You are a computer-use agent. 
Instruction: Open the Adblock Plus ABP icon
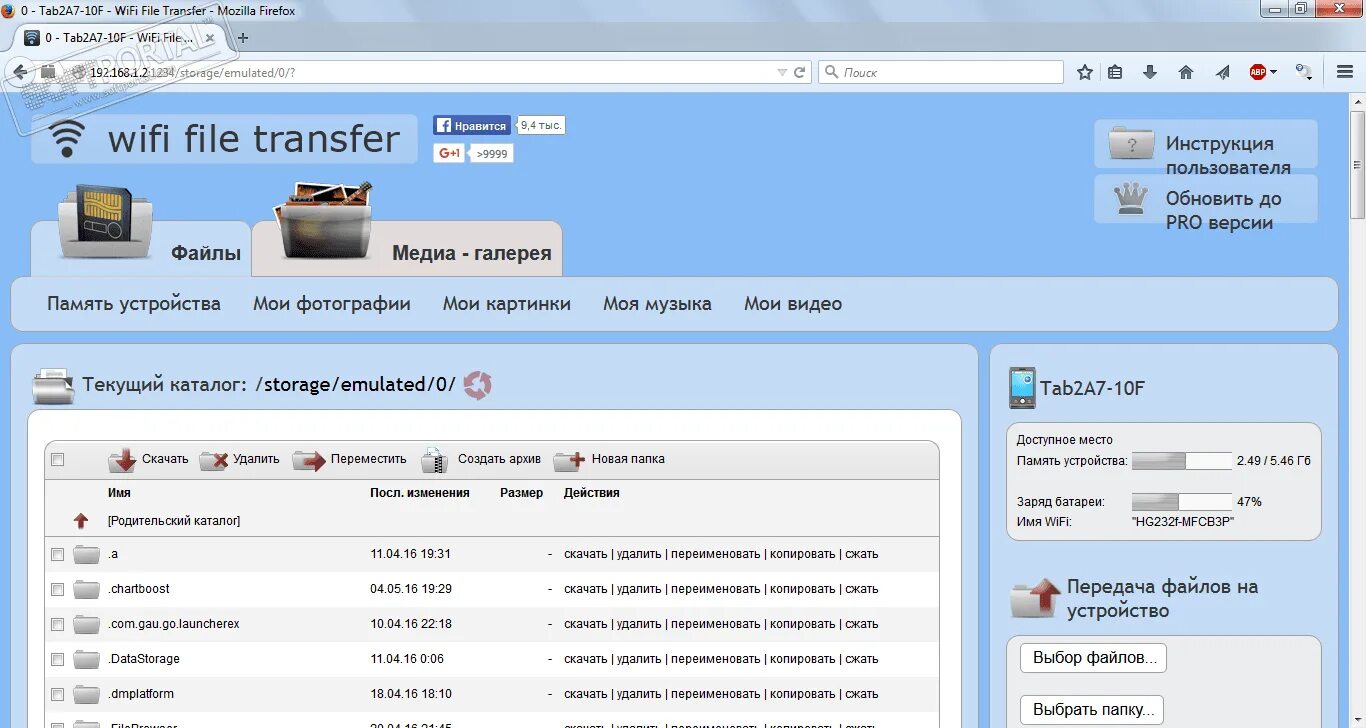[1257, 72]
